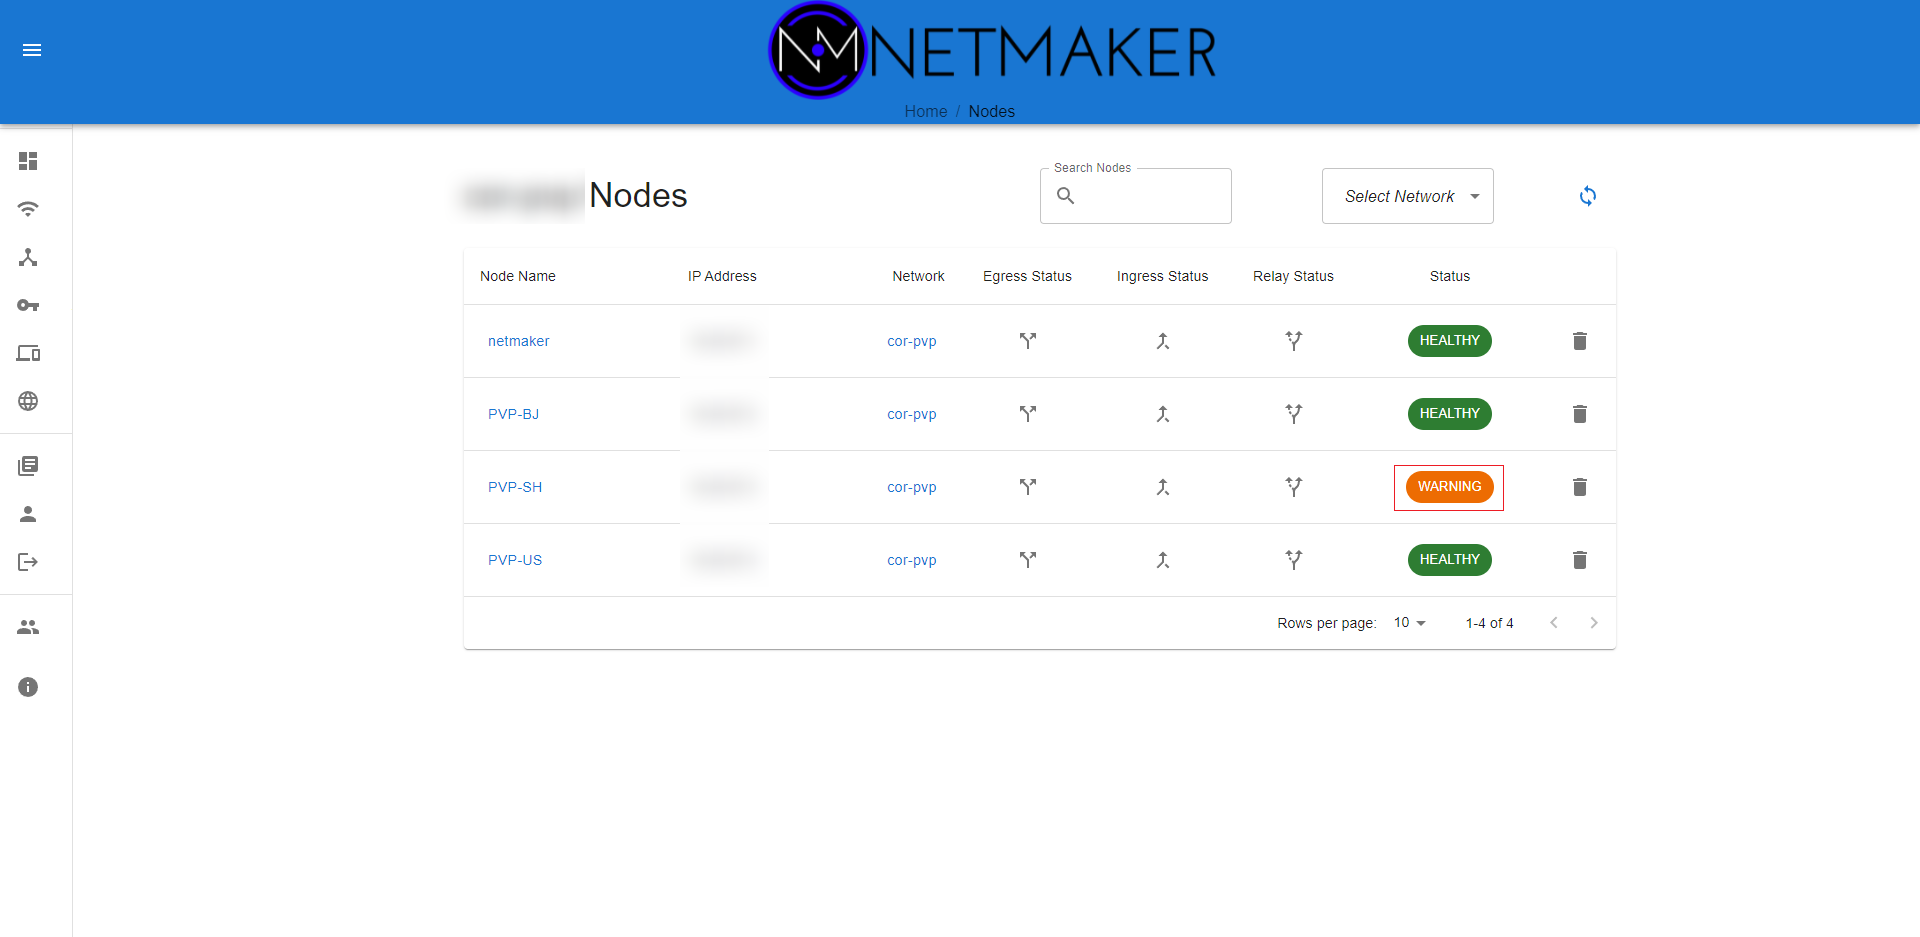This screenshot has height=937, width=1920.
Task: View details of the netmaker node
Action: (x=518, y=341)
